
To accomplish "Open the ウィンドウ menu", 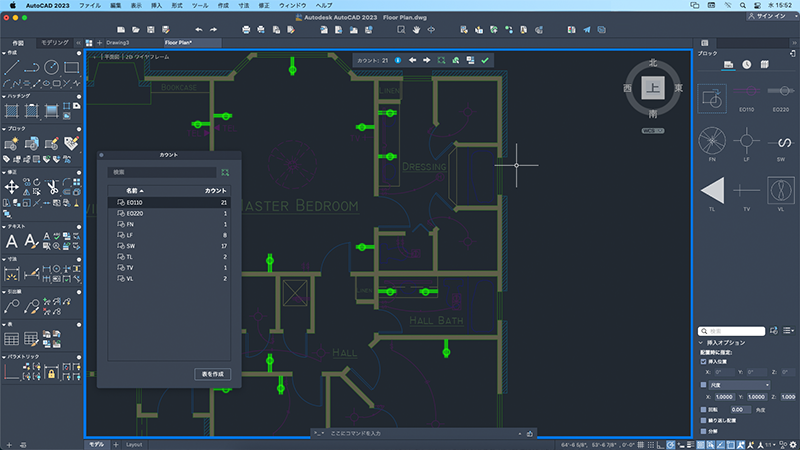I will point(292,5).
